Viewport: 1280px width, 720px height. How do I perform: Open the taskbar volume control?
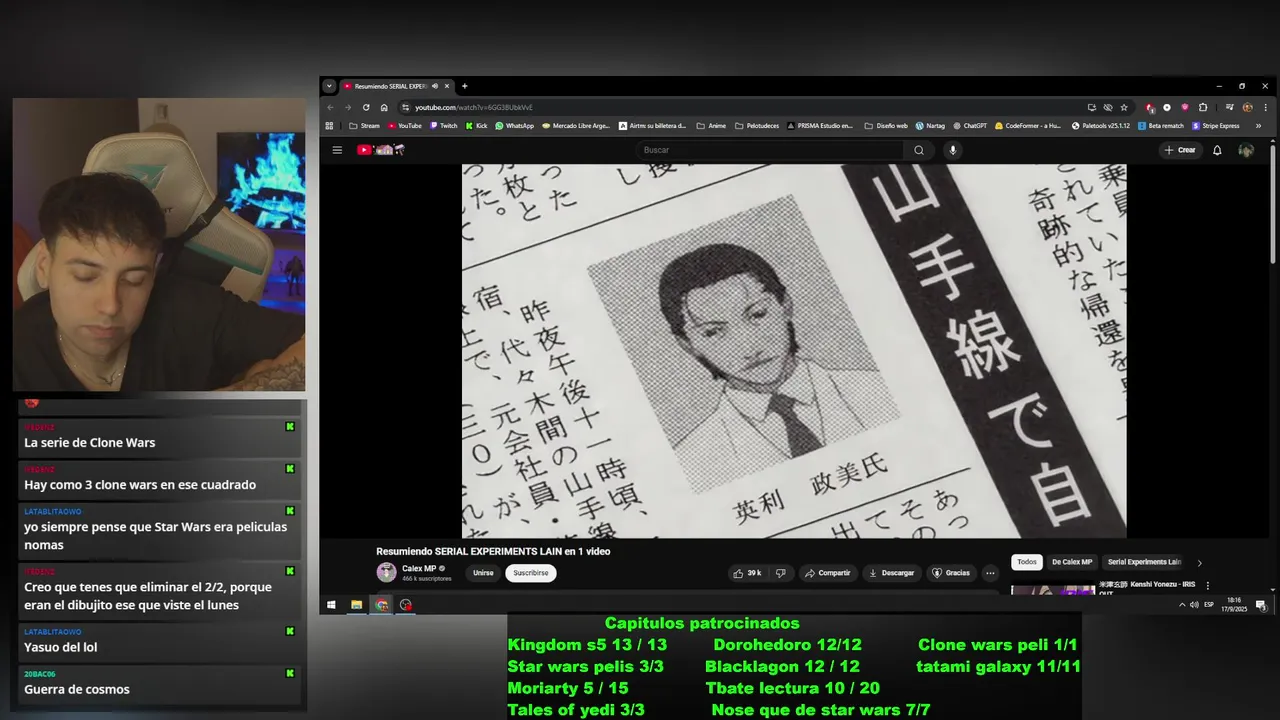1194,605
